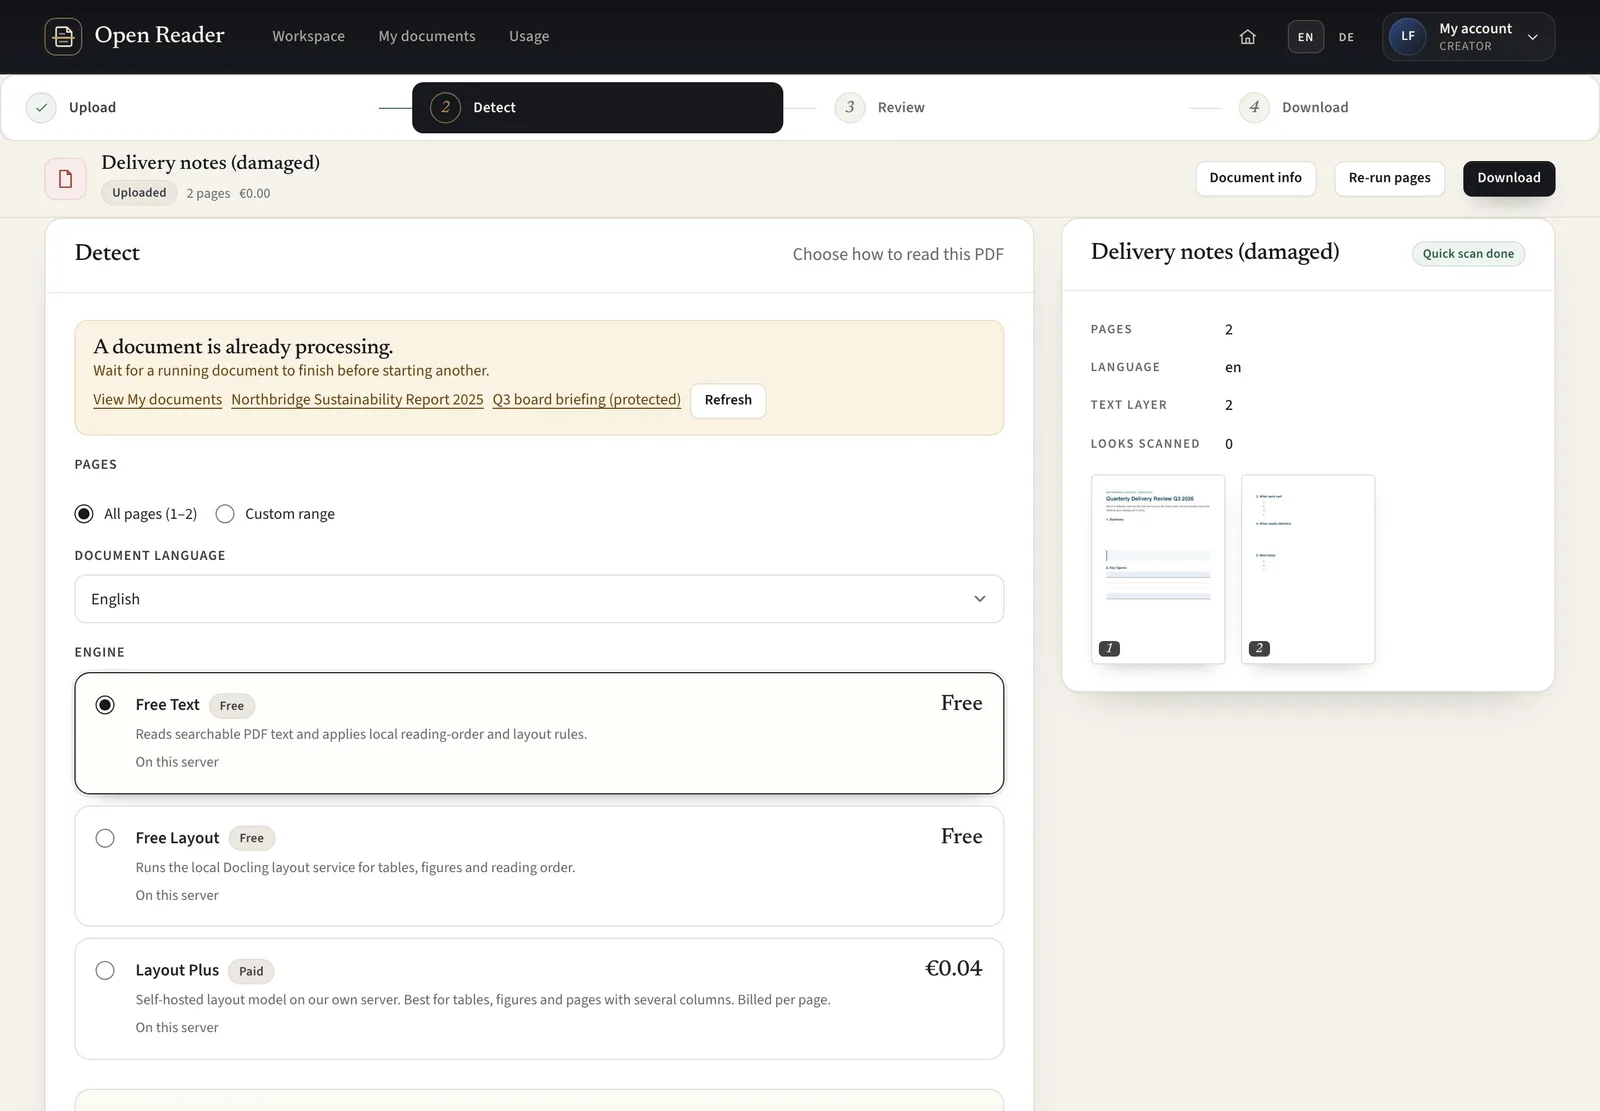Open page 1 thumbnail preview
1600x1111 pixels.
pos(1158,569)
